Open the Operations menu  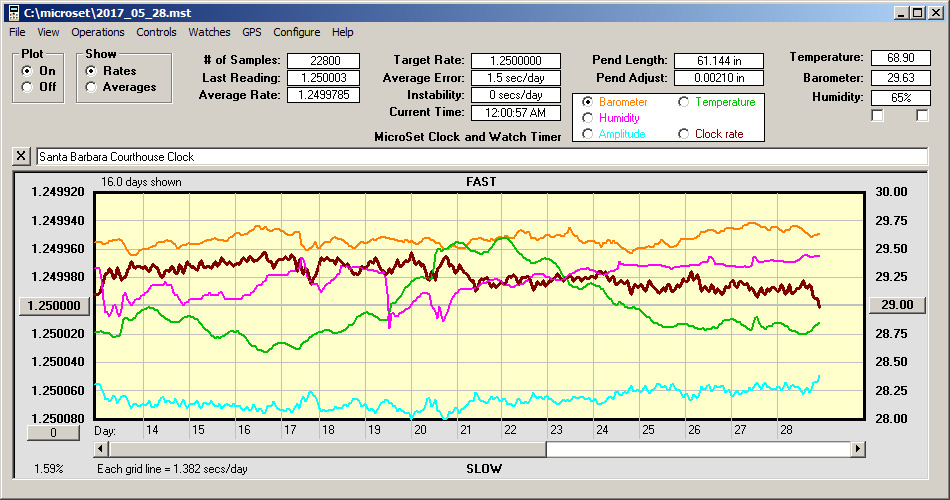click(98, 32)
